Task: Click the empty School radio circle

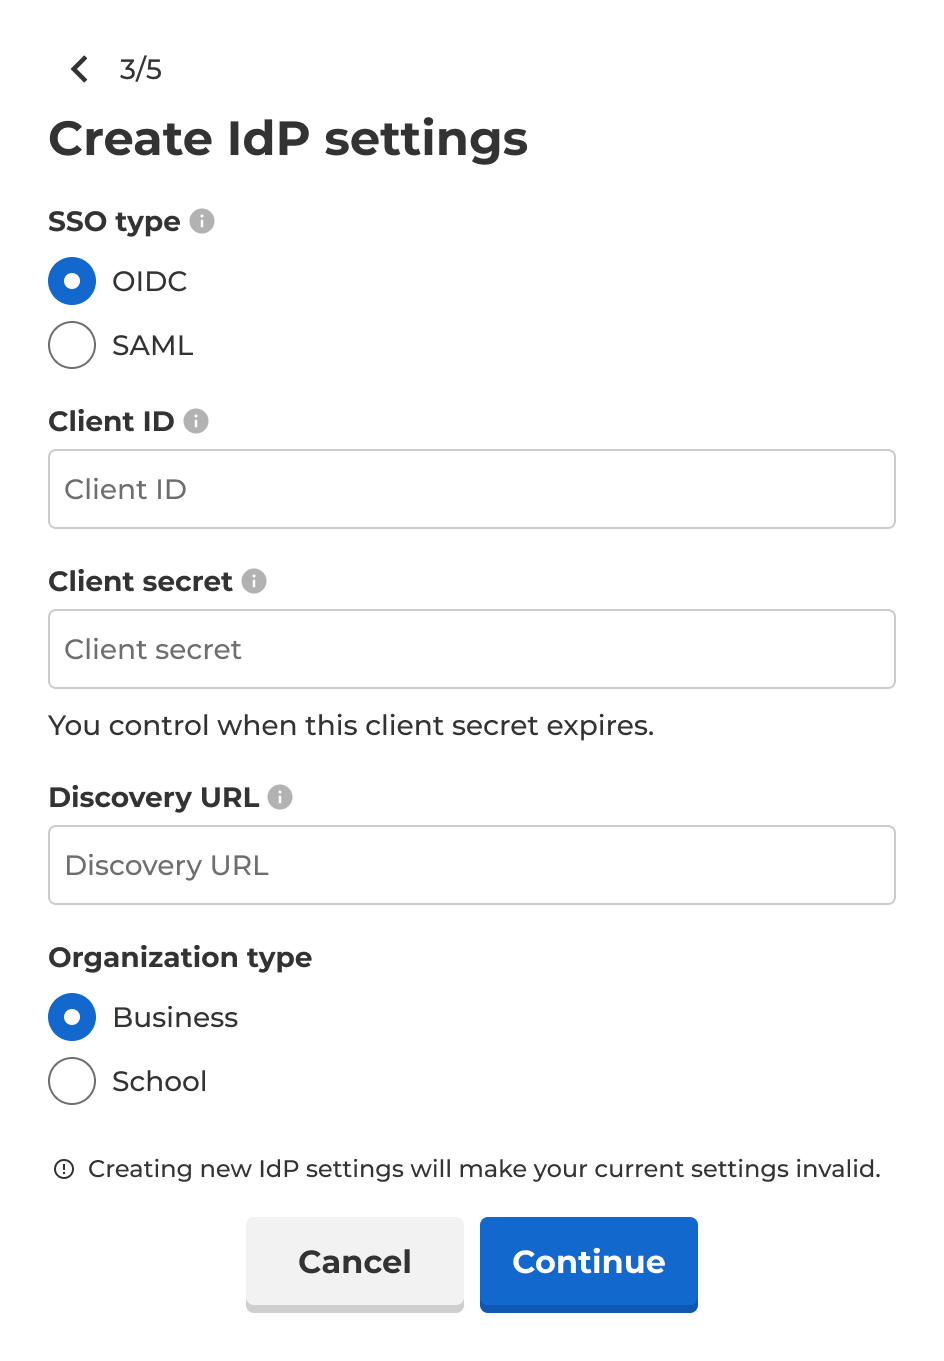Action: pos(71,1081)
